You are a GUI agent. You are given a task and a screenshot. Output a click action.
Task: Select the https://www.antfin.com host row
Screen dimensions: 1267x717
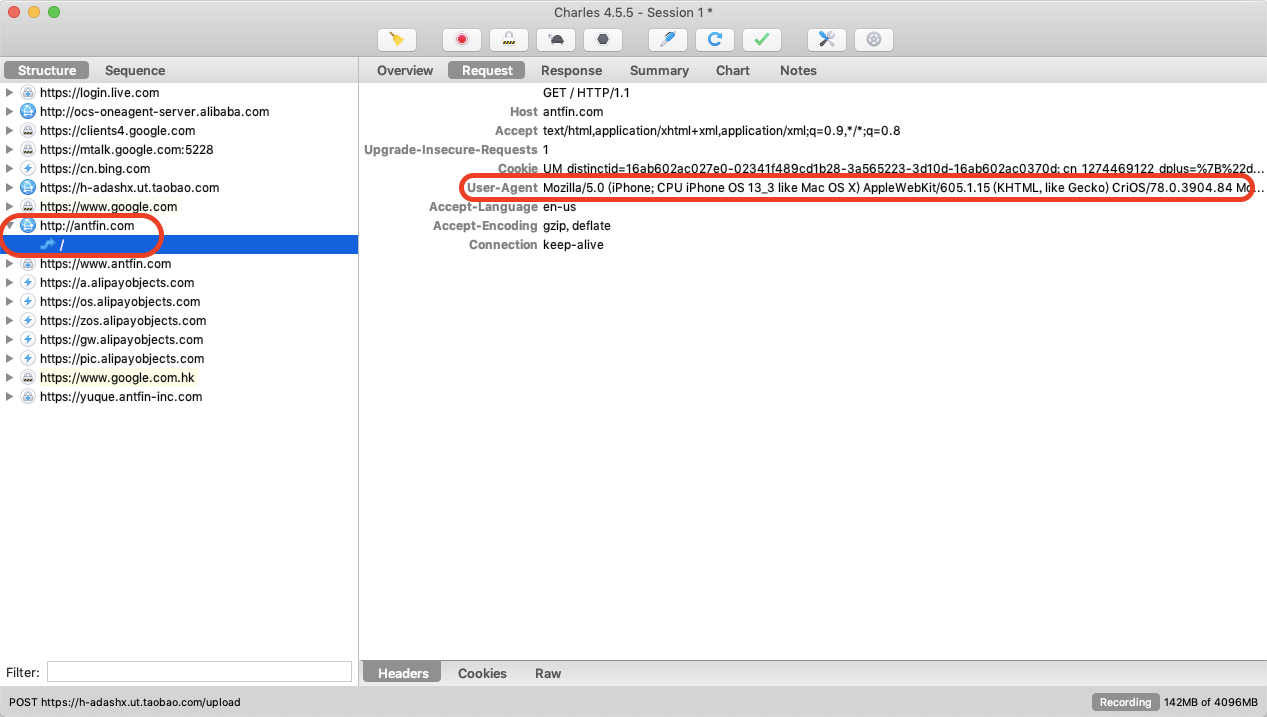179,264
